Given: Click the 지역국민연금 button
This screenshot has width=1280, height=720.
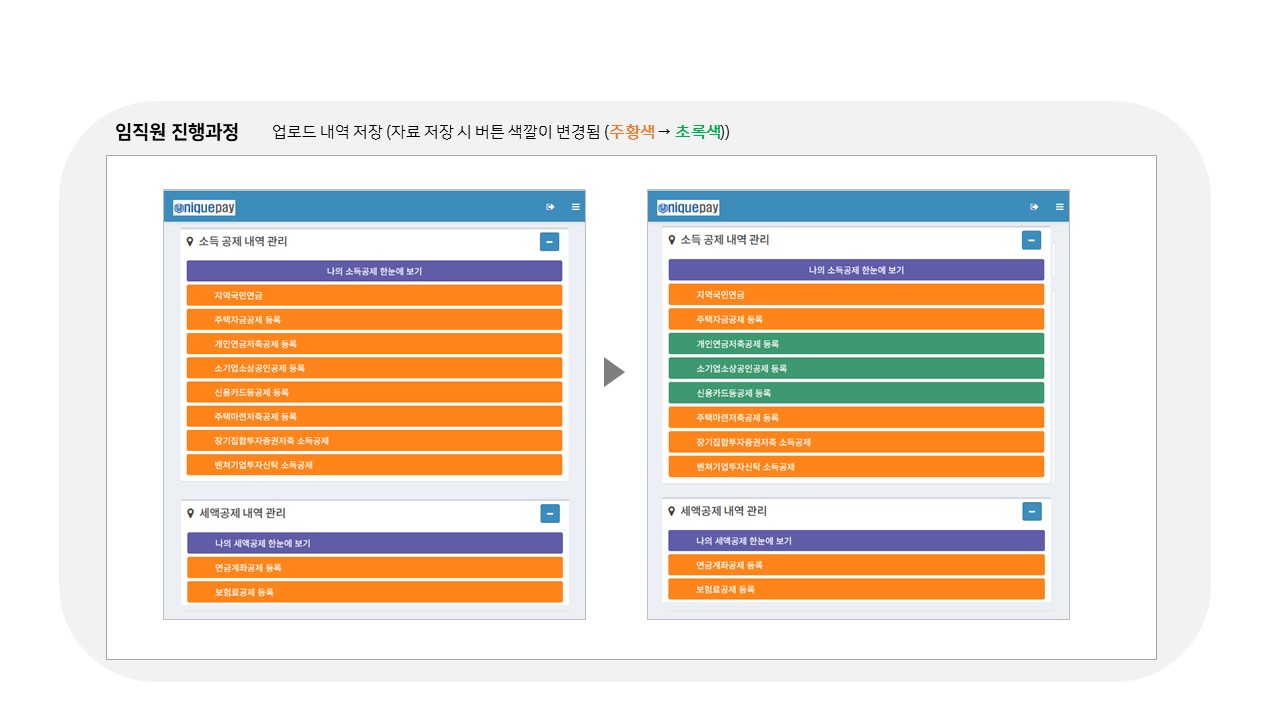Looking at the screenshot, I should point(374,294).
